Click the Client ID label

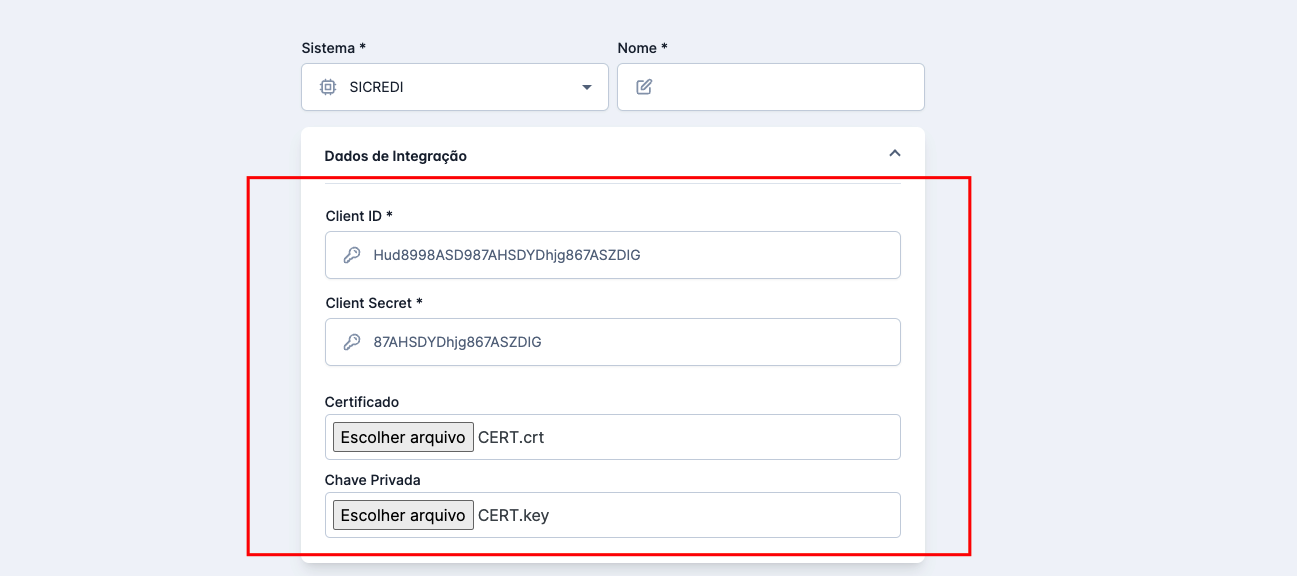359,216
